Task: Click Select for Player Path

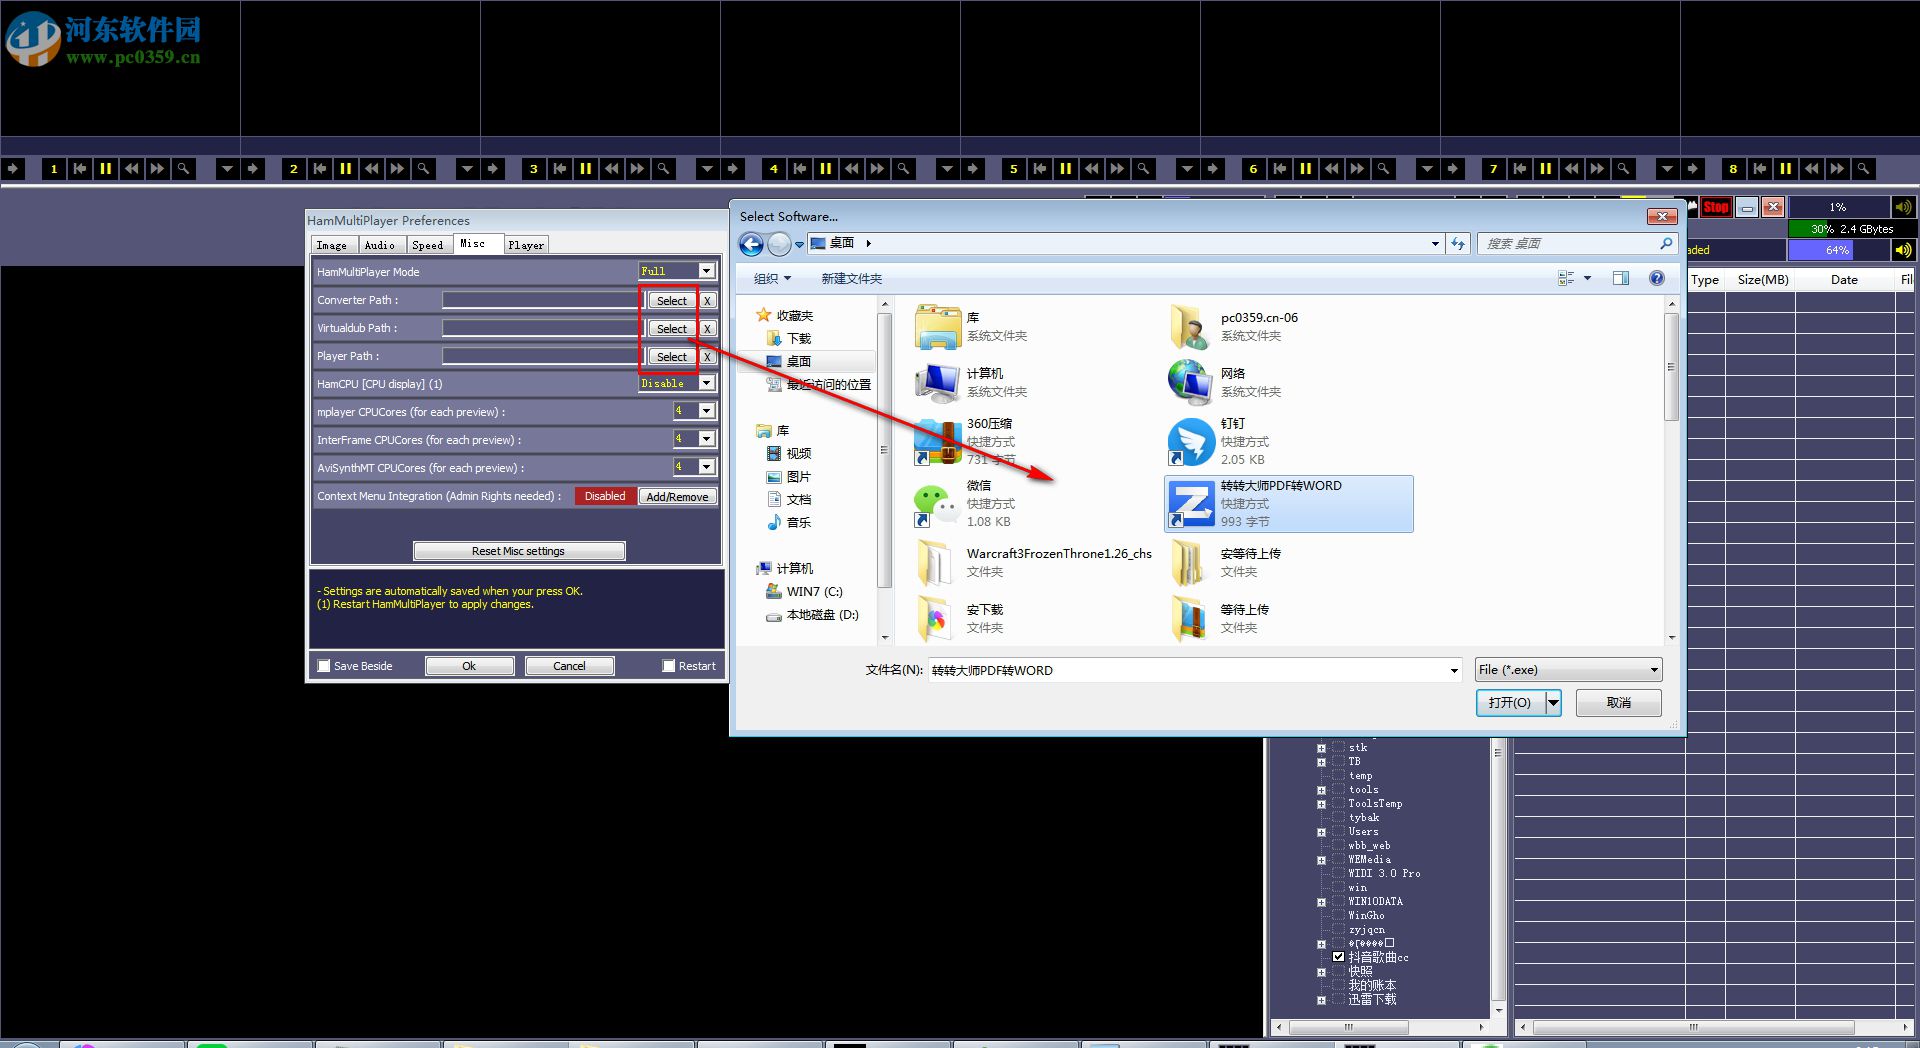Action: tap(672, 356)
